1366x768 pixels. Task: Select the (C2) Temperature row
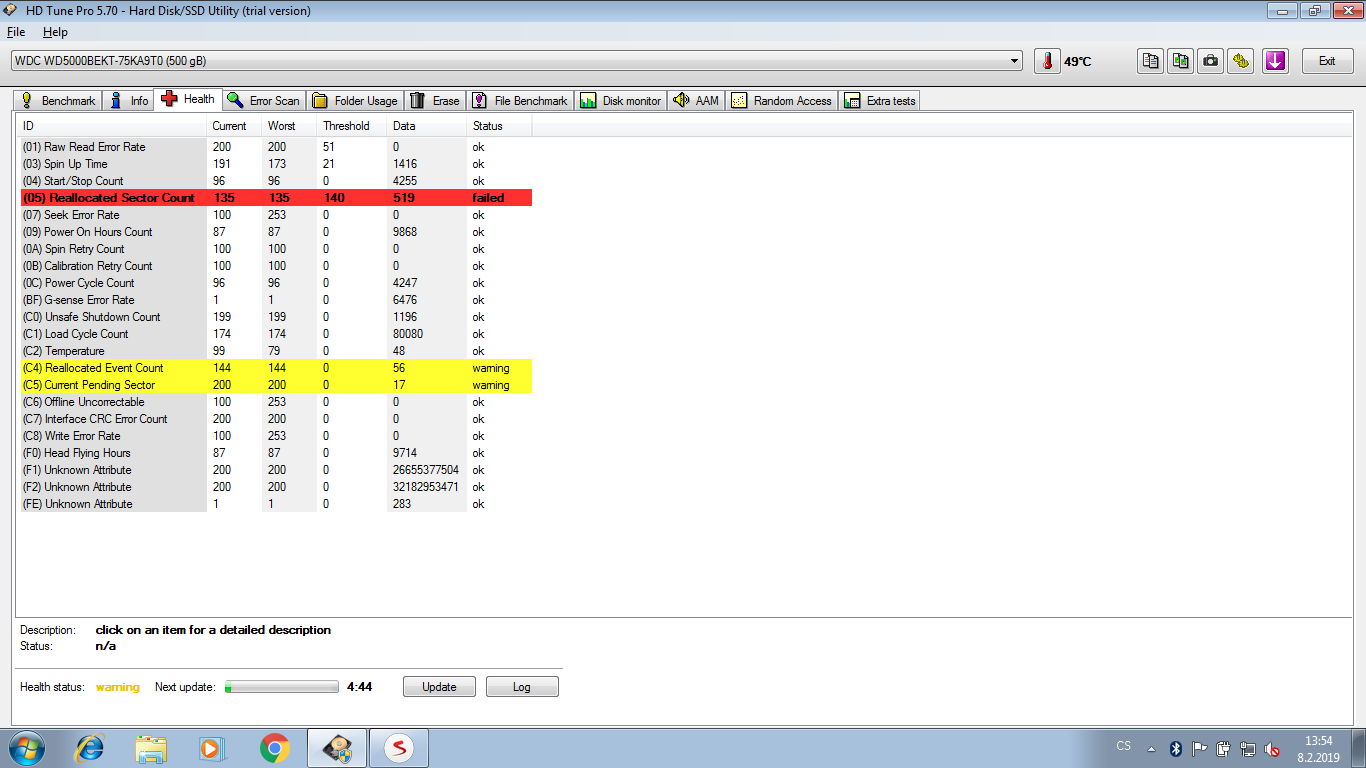click(274, 351)
